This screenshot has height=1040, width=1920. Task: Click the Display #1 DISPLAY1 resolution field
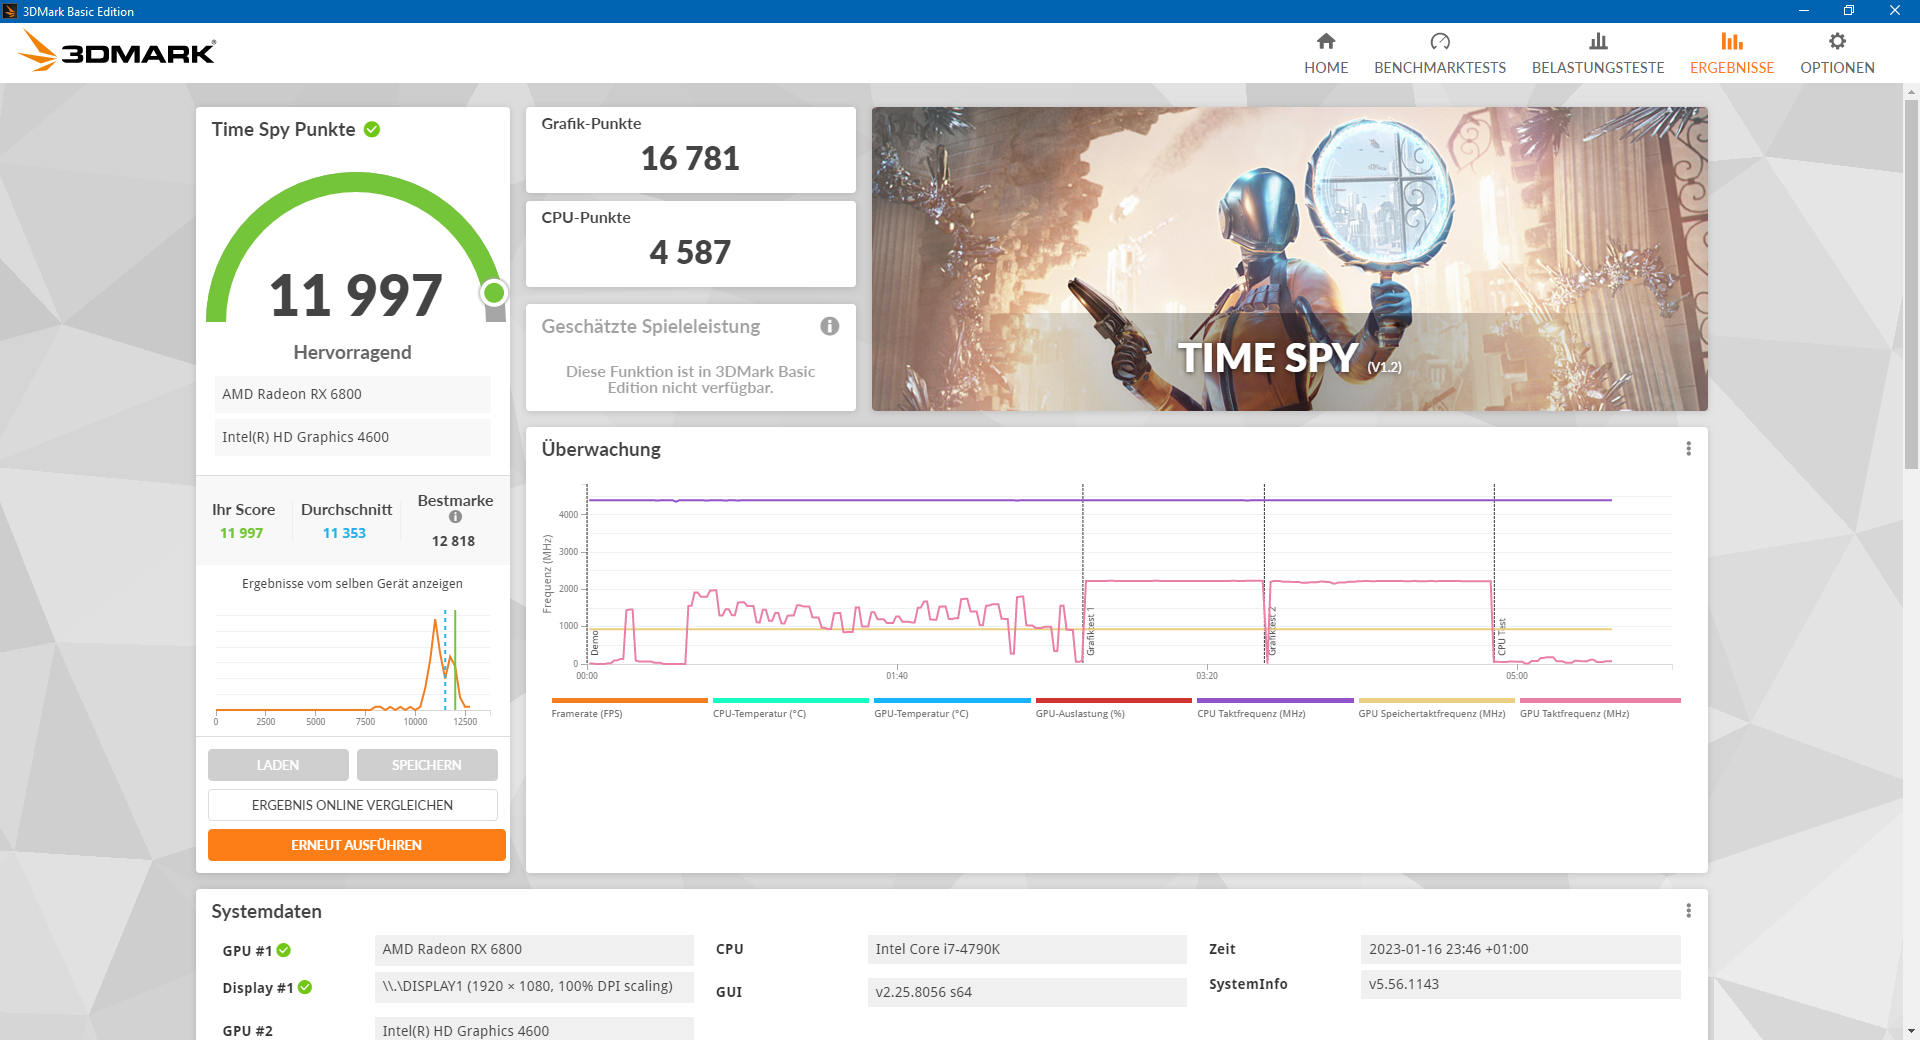tap(534, 986)
